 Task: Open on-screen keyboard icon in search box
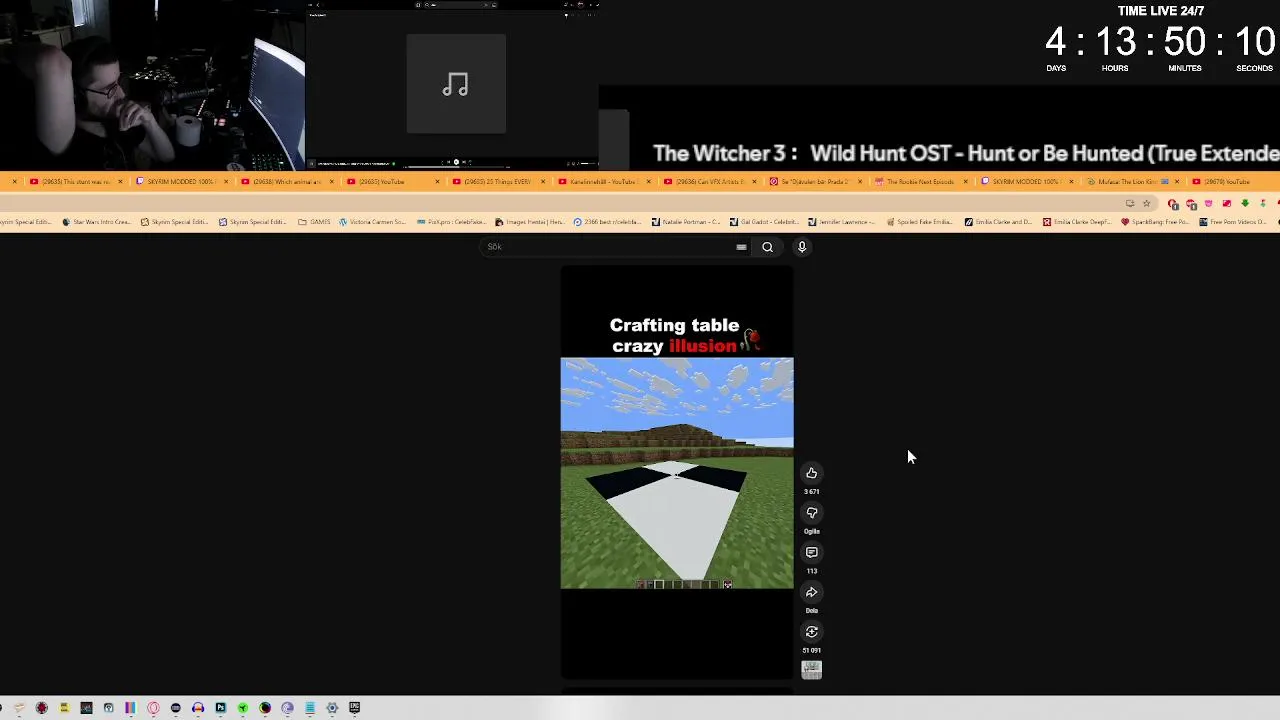(x=741, y=247)
